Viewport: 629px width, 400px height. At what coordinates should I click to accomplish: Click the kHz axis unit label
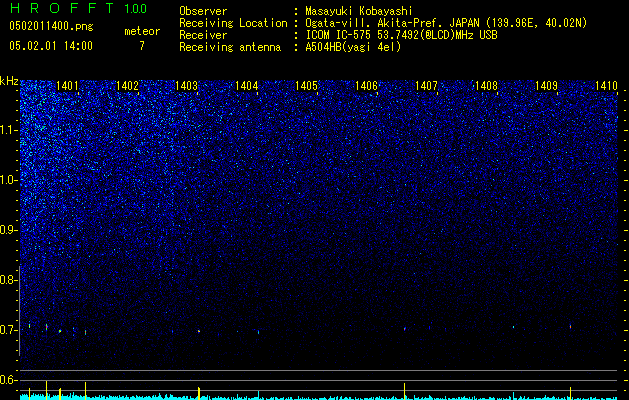pyautogui.click(x=9, y=81)
